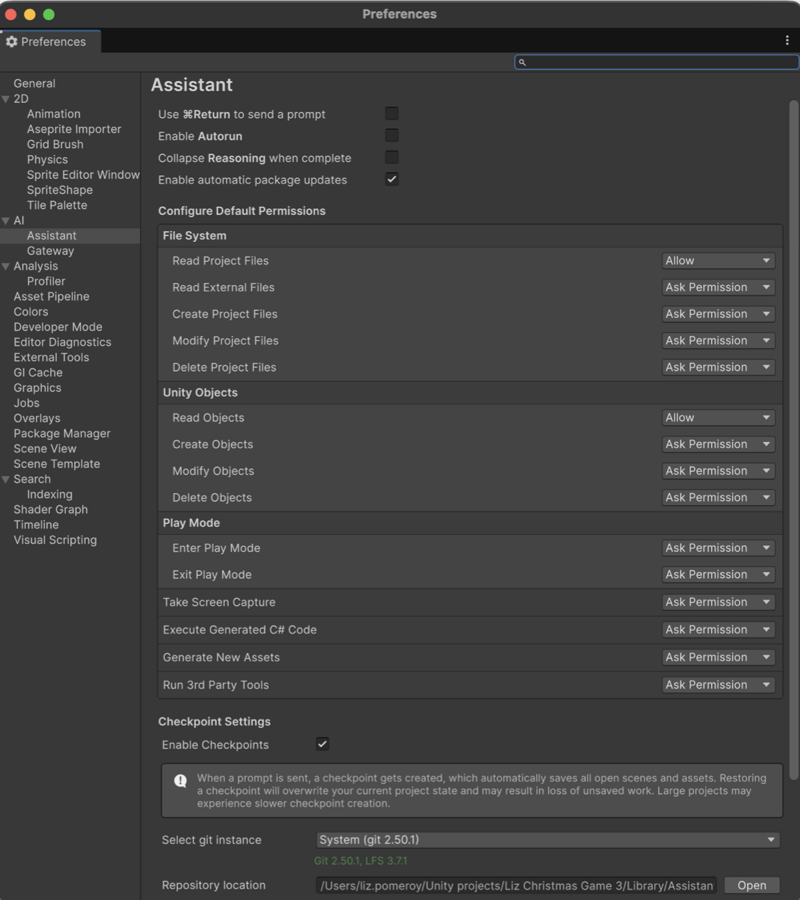Open the Read External Files permission dropdown
Image resolution: width=800 pixels, height=900 pixels.
(717, 287)
